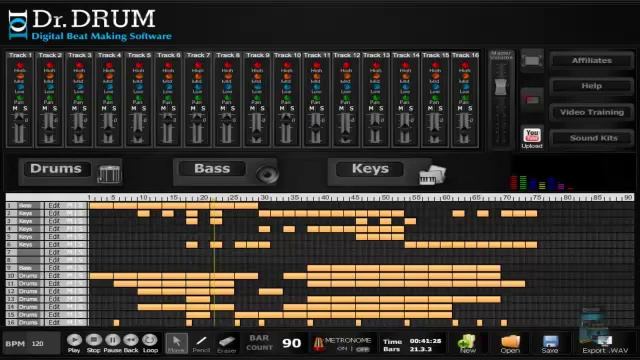Click the Time readout 00:41:25

coord(425,340)
